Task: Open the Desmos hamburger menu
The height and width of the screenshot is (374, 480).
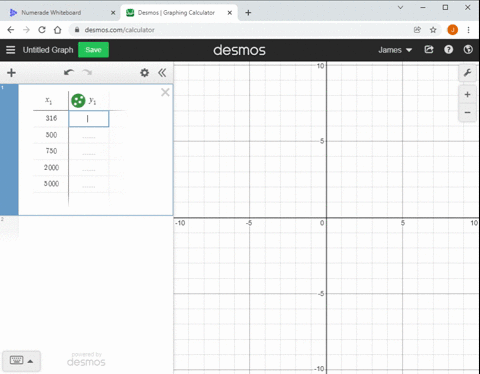Action: click(10, 50)
